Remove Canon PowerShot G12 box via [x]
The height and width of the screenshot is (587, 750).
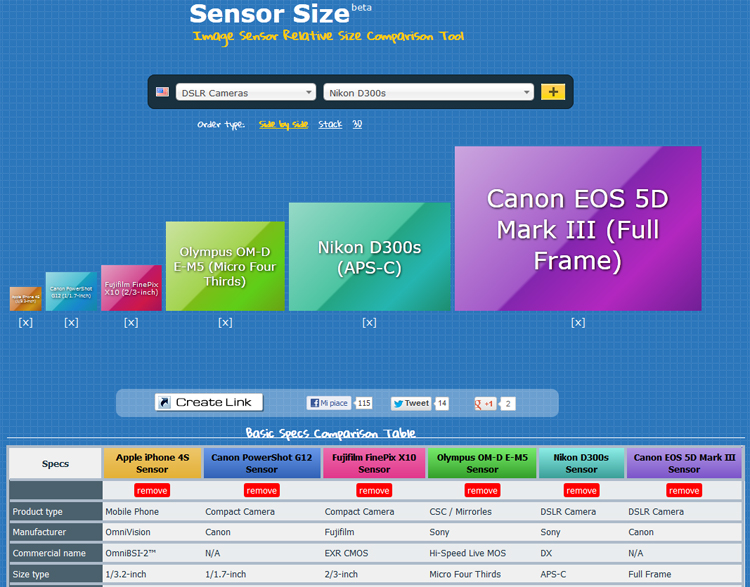coord(71,322)
